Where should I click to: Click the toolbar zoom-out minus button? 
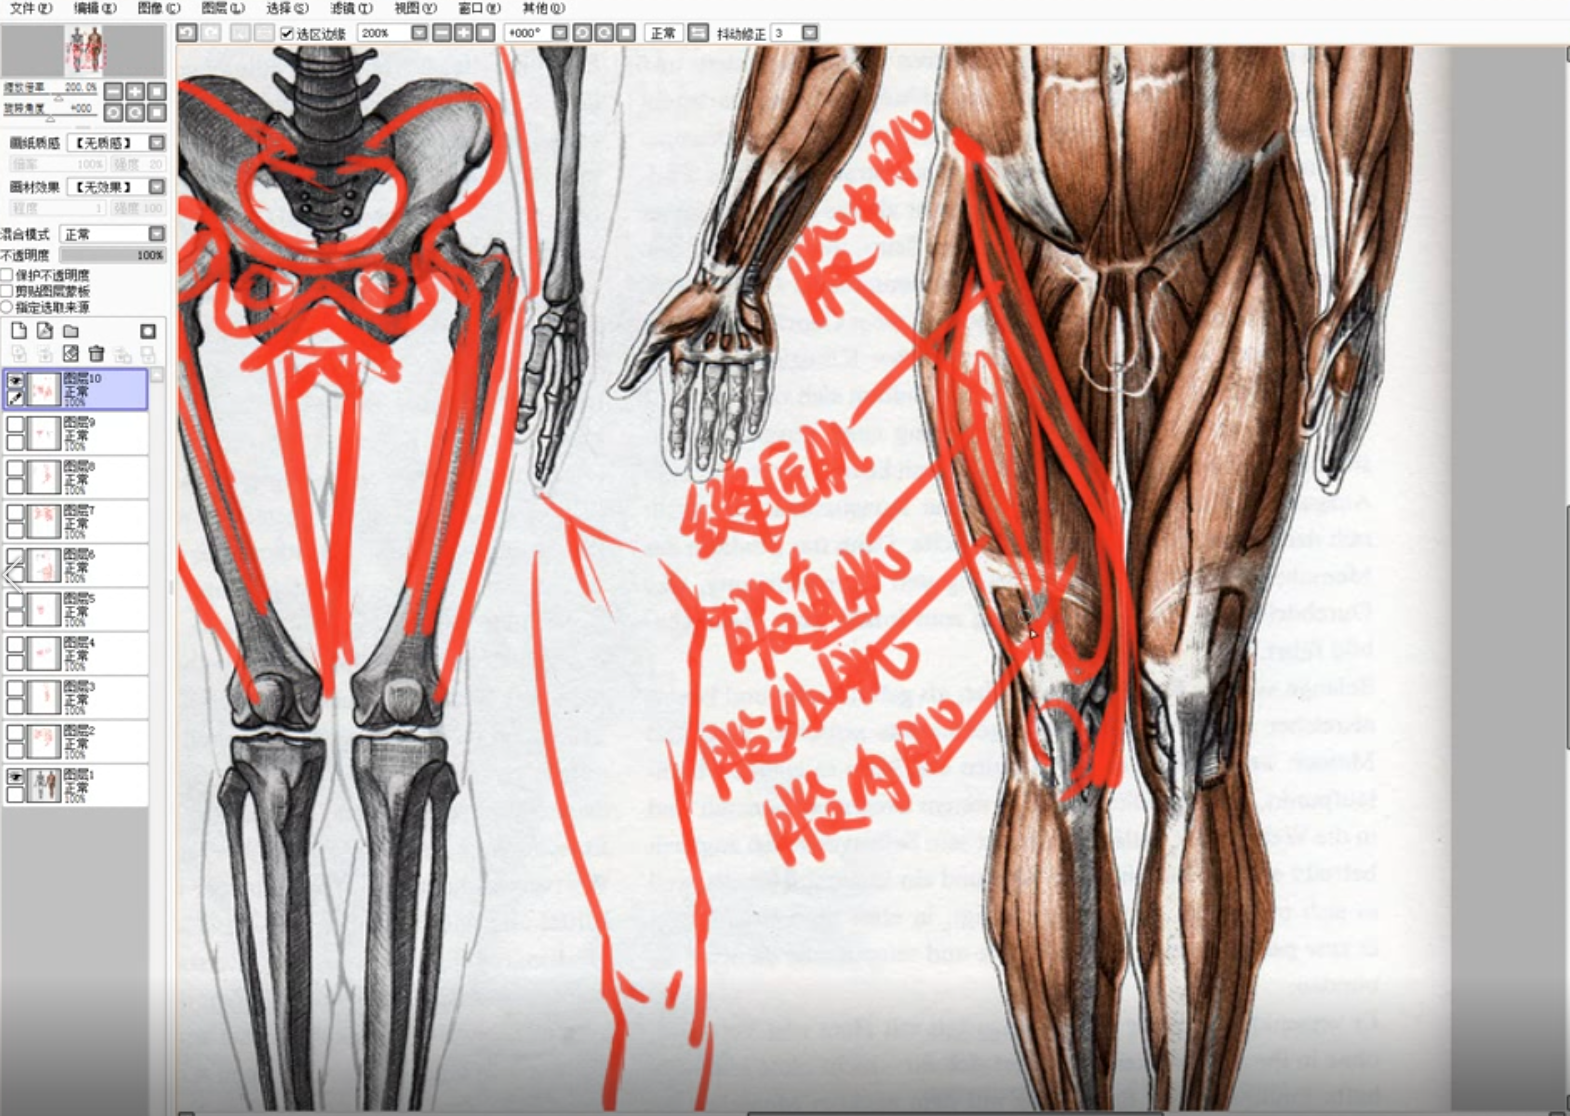tap(442, 33)
